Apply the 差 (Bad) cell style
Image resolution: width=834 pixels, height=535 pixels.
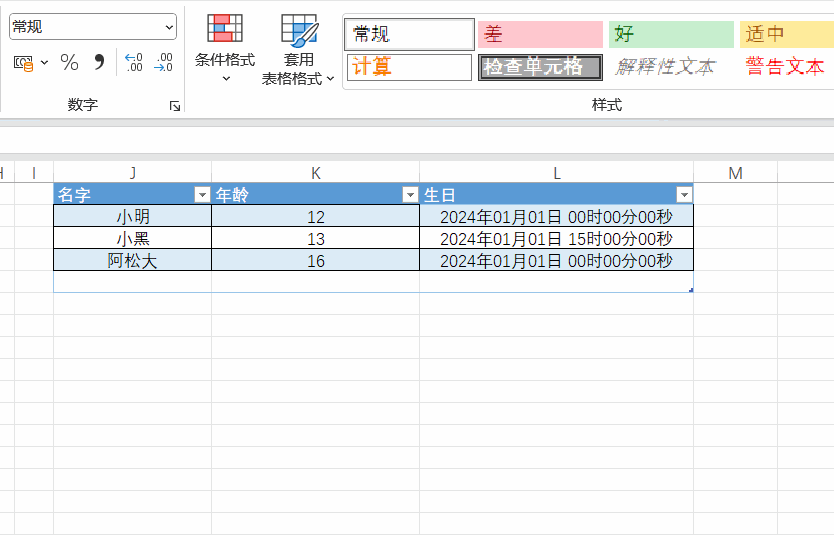pos(540,34)
